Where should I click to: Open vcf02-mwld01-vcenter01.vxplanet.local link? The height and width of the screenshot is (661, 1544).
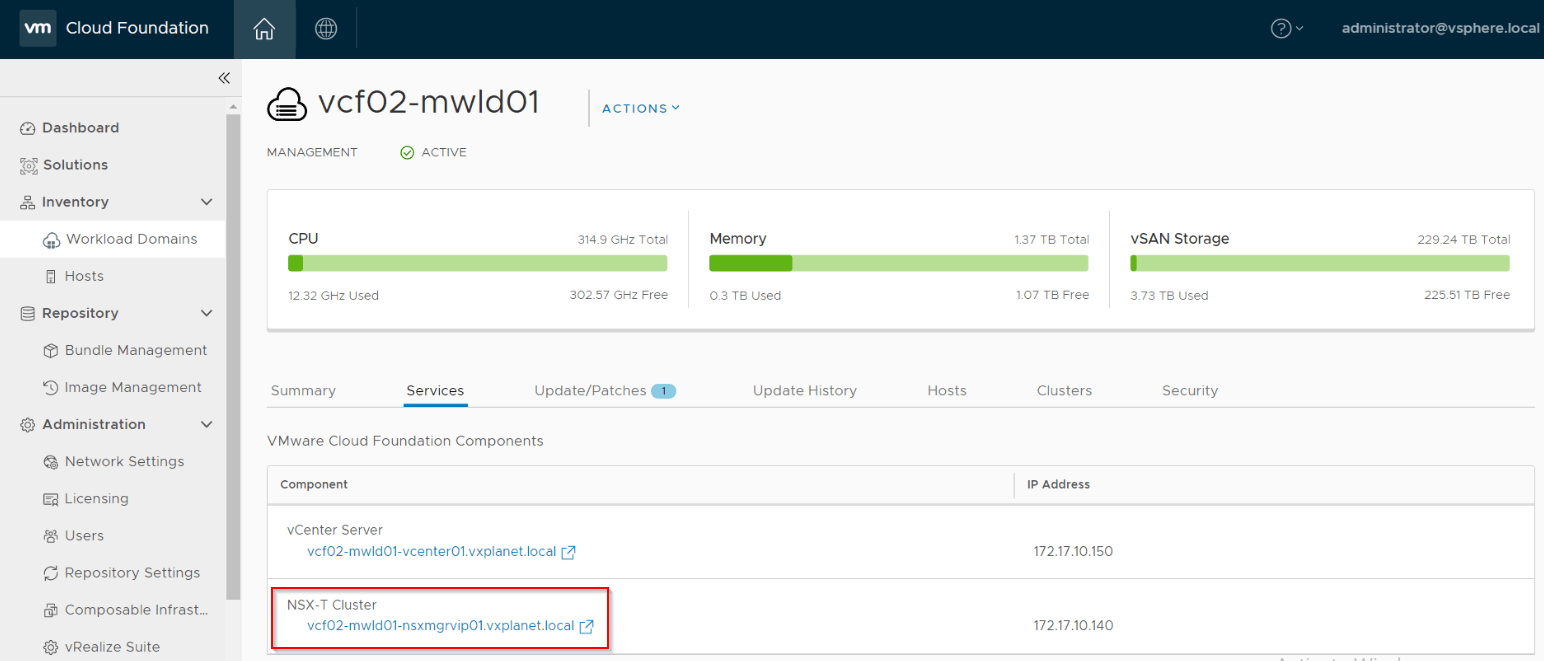(x=431, y=552)
